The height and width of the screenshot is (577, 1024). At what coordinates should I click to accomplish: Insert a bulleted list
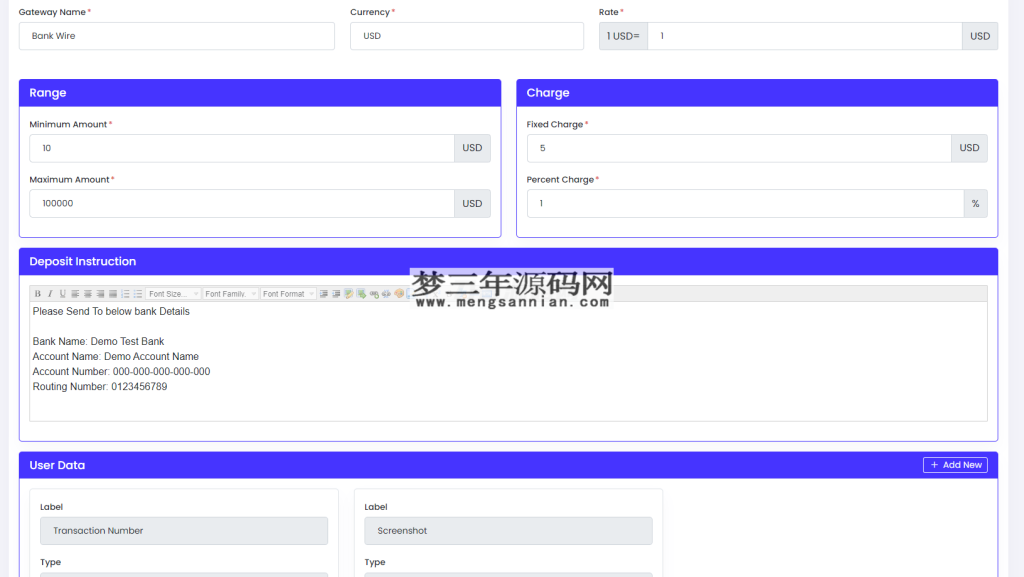(136, 293)
